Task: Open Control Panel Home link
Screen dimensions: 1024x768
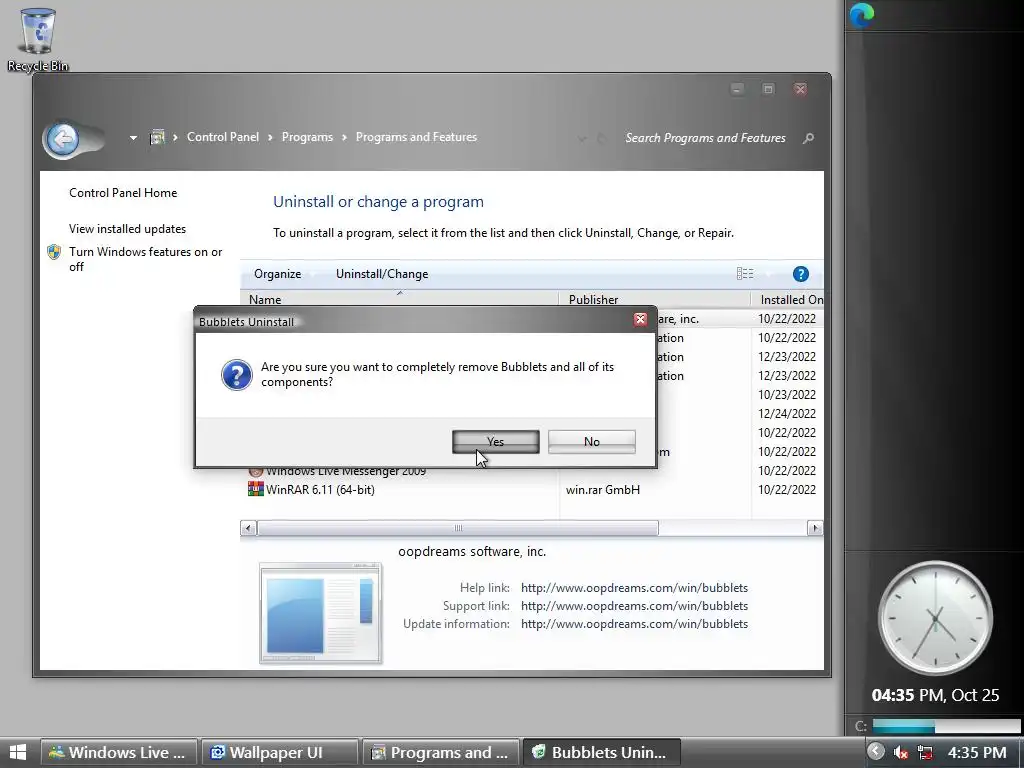Action: tap(123, 193)
